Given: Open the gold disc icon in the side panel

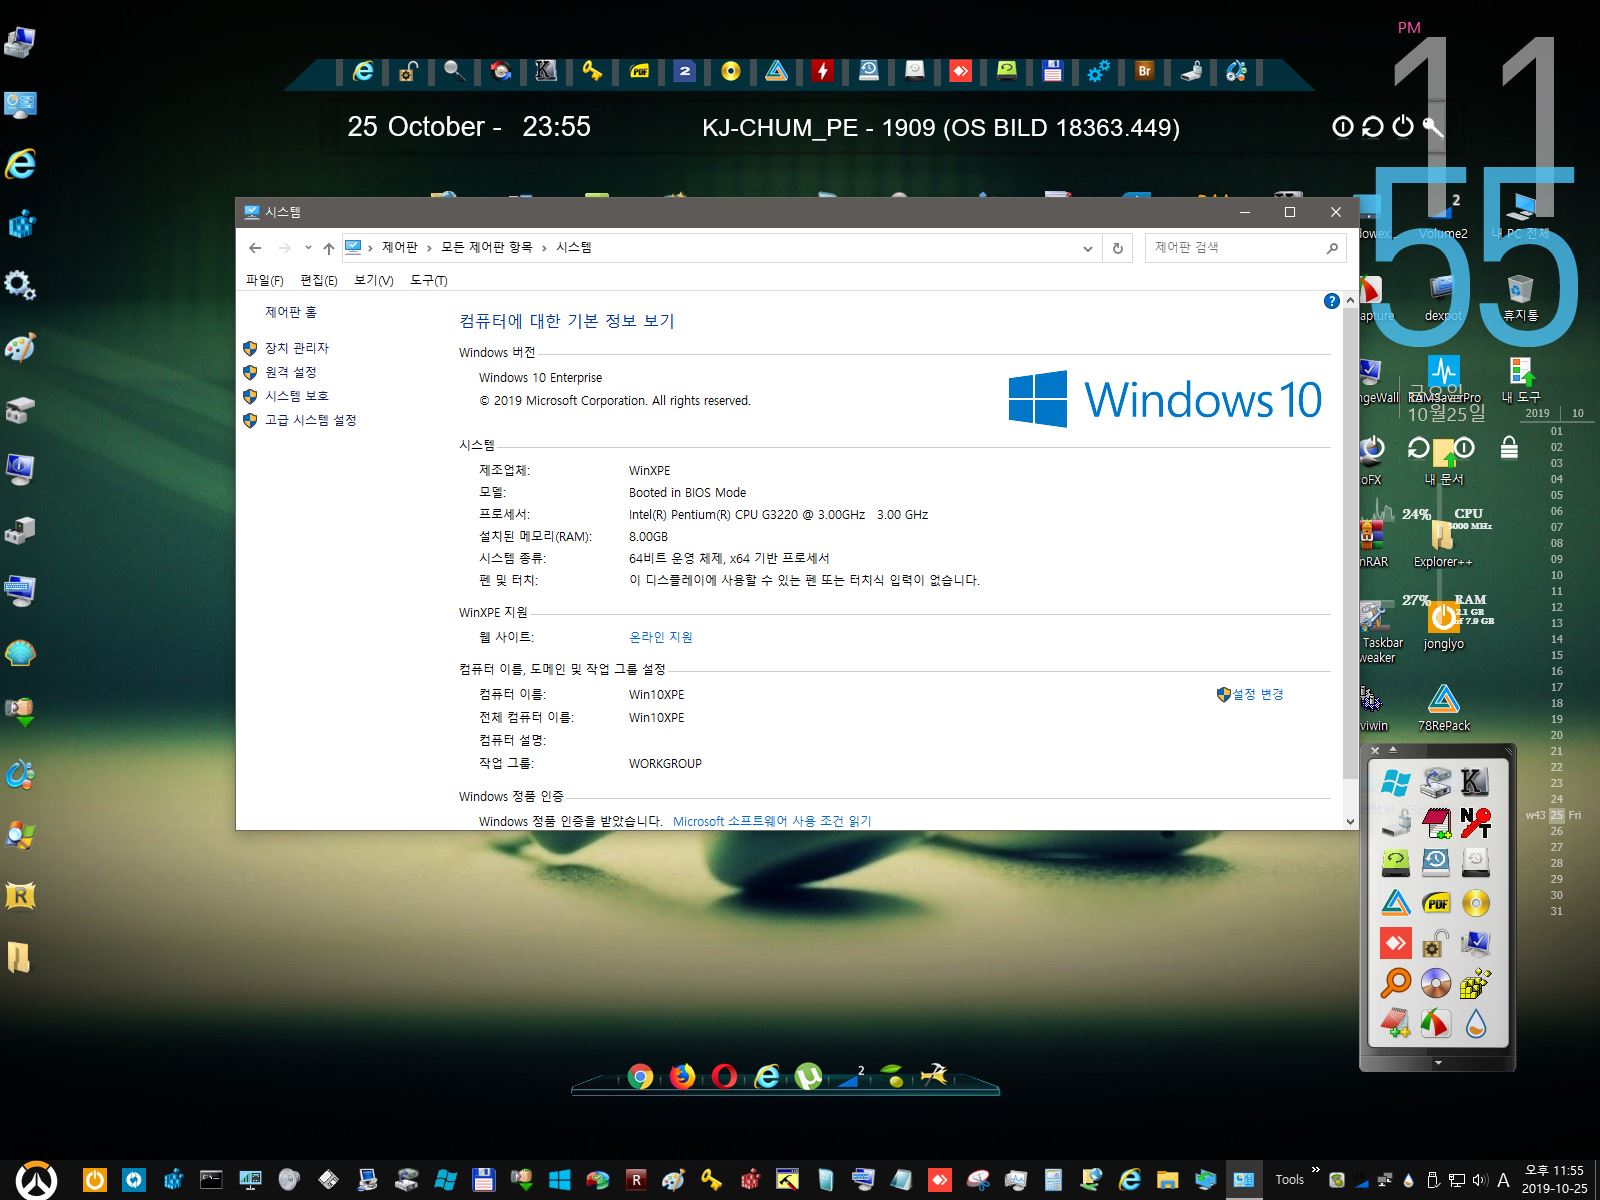Looking at the screenshot, I should (x=1475, y=903).
